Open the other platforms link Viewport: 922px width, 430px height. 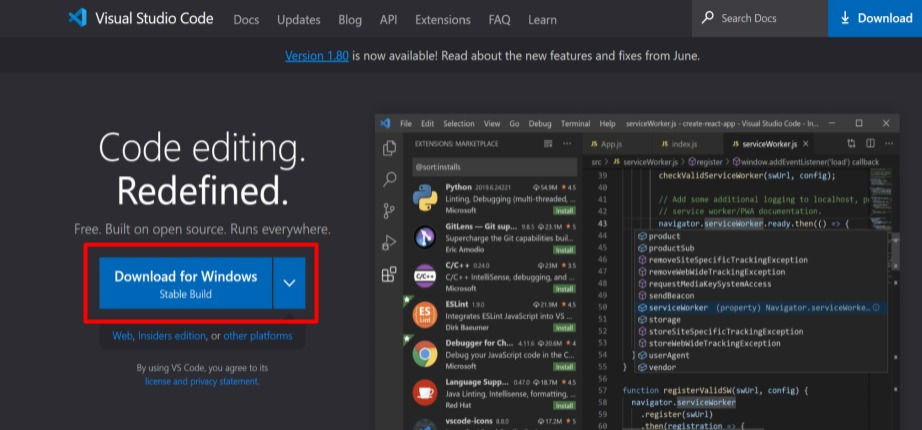click(258, 336)
